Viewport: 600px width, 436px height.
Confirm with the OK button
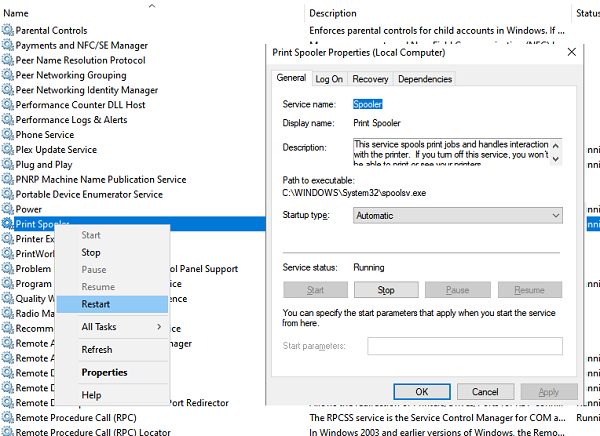422,392
